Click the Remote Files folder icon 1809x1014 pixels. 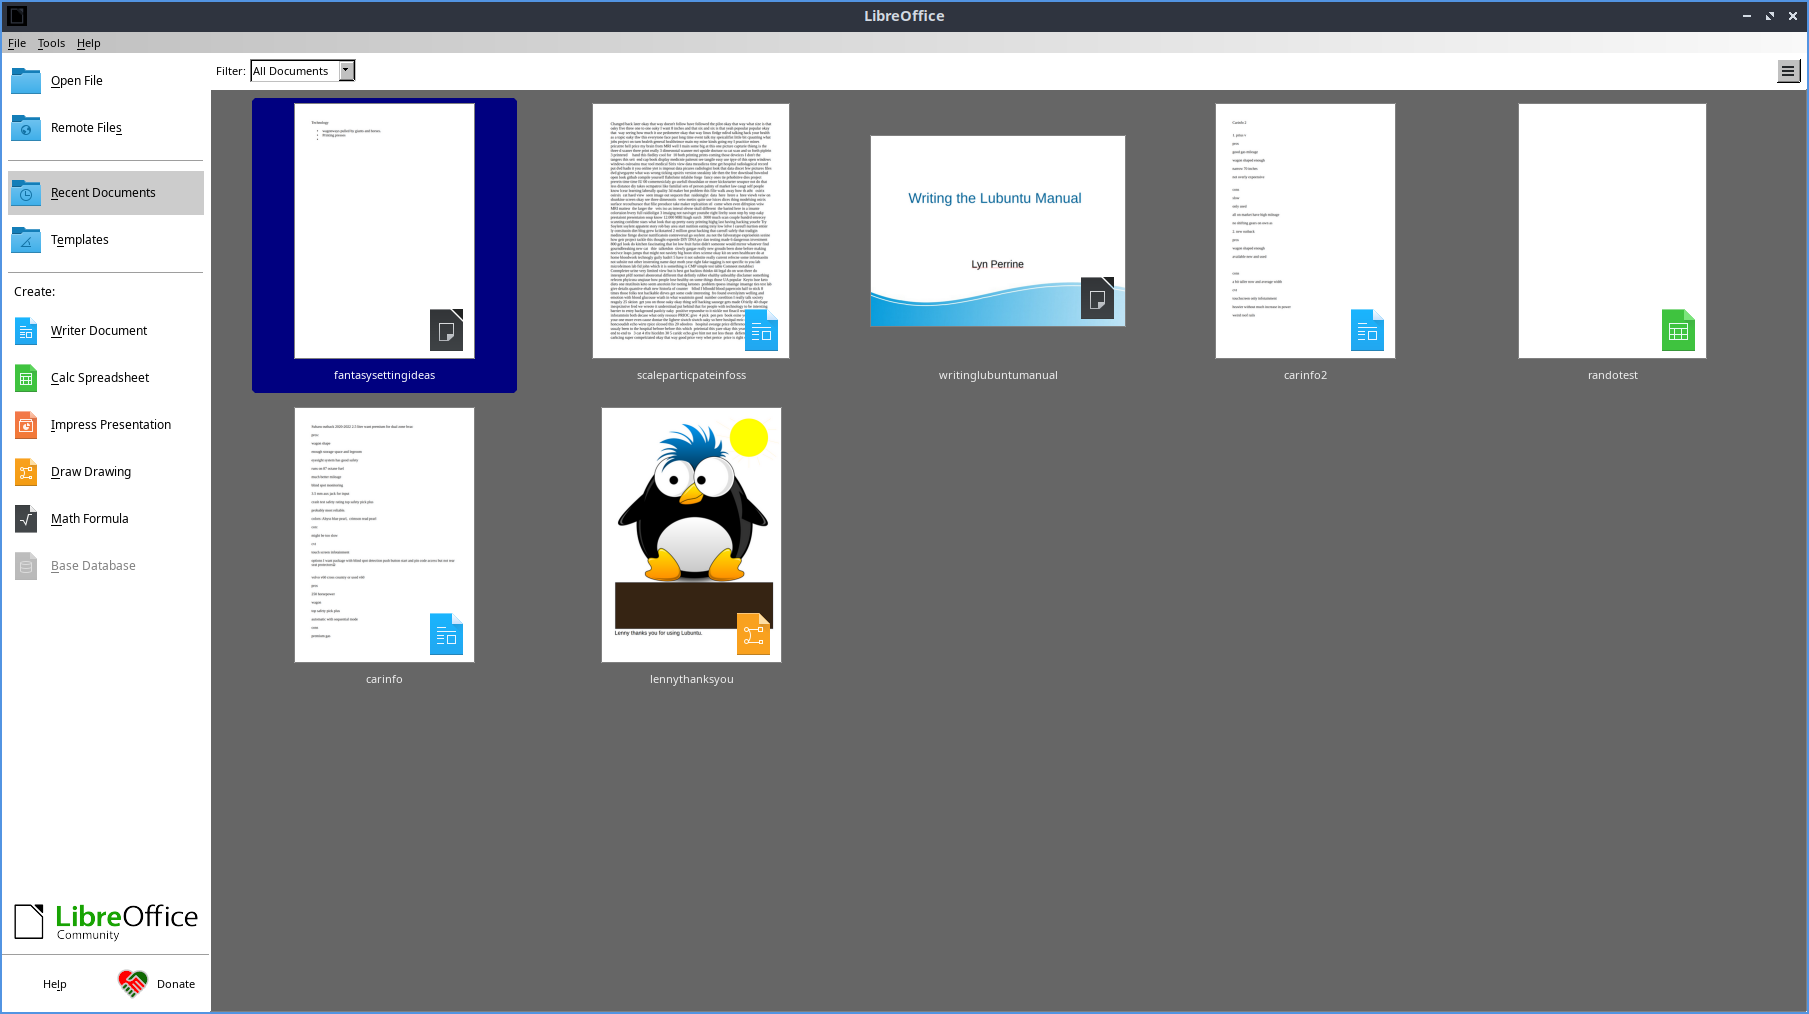tap(26, 128)
